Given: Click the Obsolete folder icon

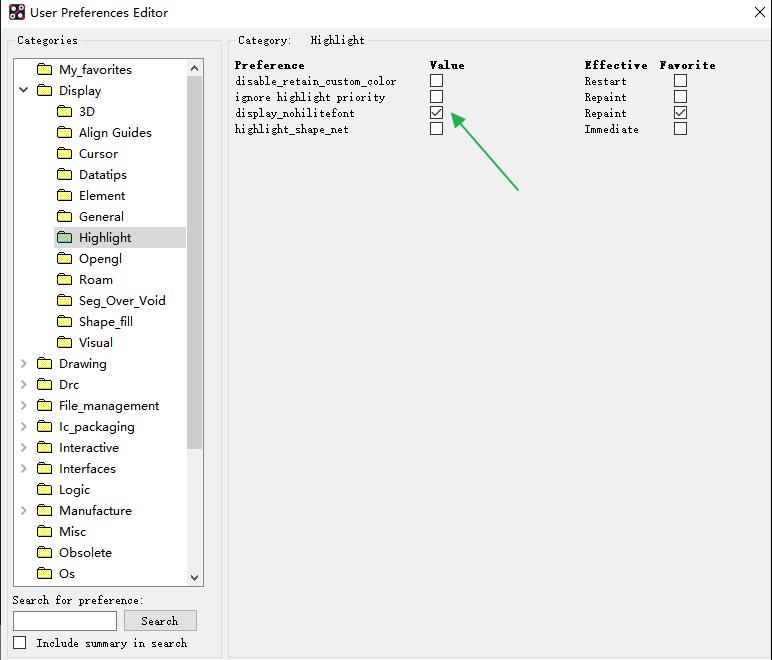Looking at the screenshot, I should [x=44, y=553].
